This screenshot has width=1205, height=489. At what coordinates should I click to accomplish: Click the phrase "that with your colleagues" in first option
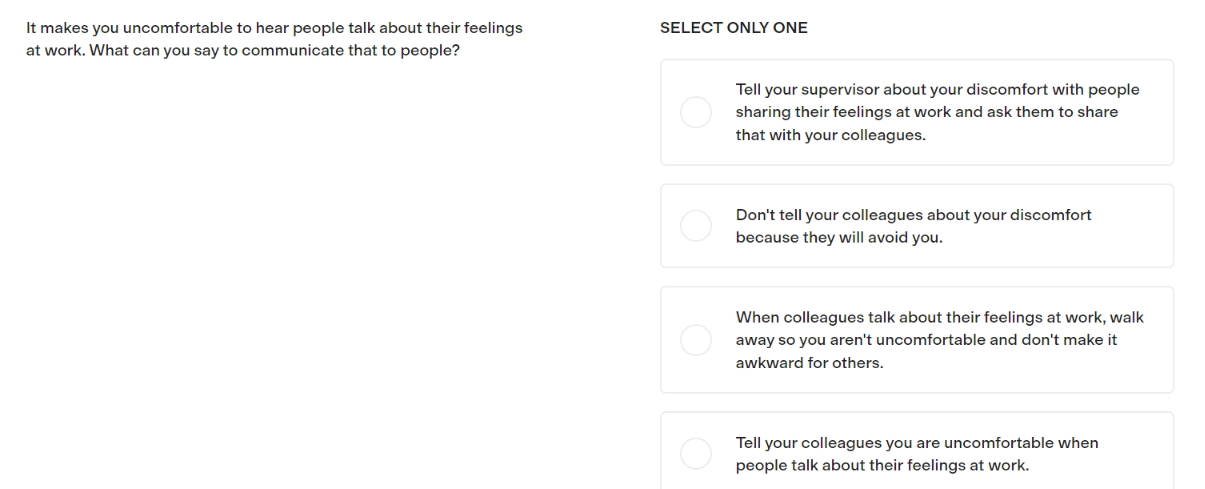point(830,136)
